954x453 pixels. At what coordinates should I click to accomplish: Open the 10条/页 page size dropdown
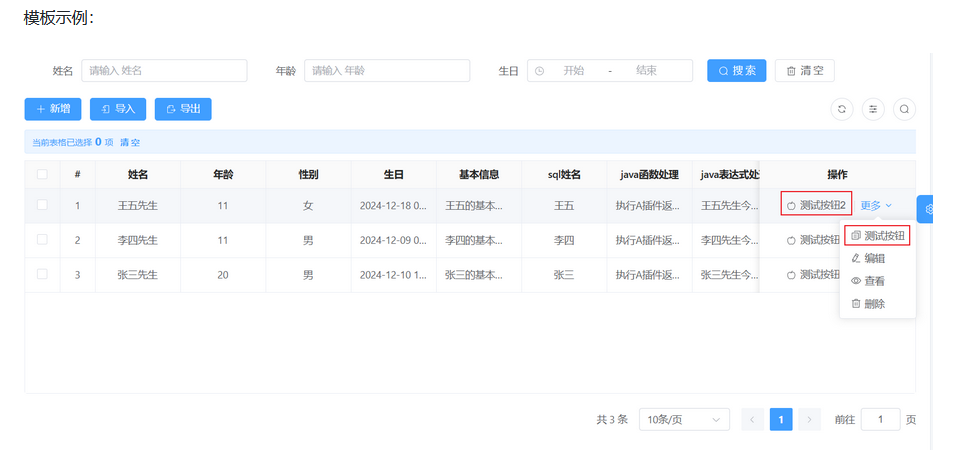pyautogui.click(x=684, y=420)
